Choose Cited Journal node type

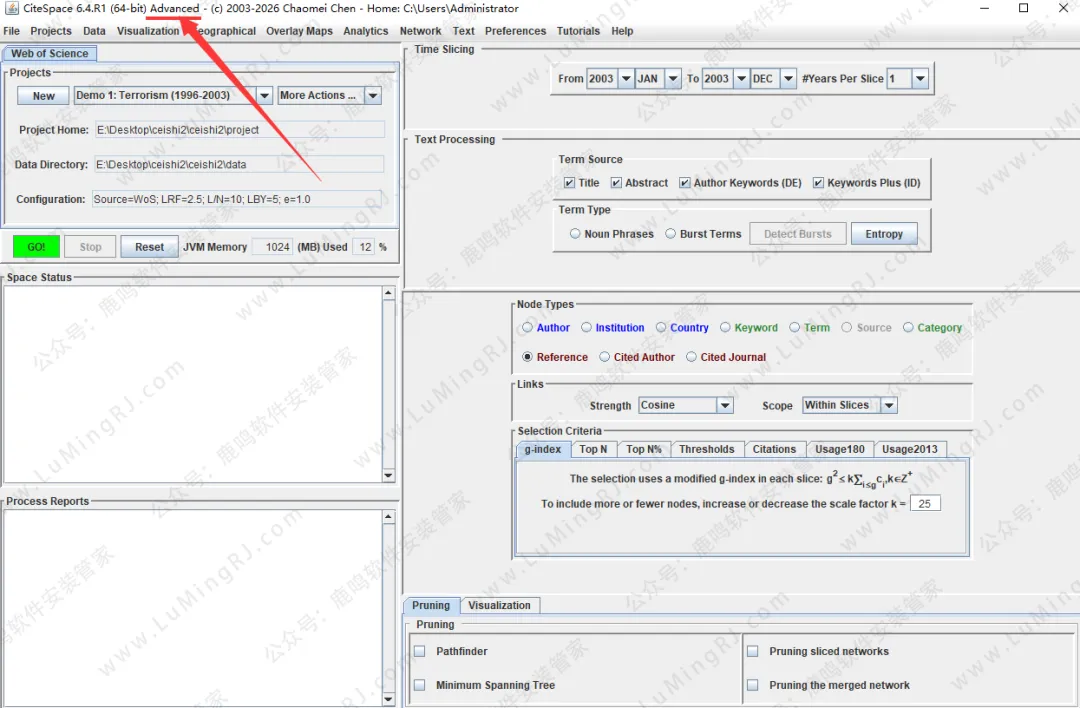coord(692,357)
